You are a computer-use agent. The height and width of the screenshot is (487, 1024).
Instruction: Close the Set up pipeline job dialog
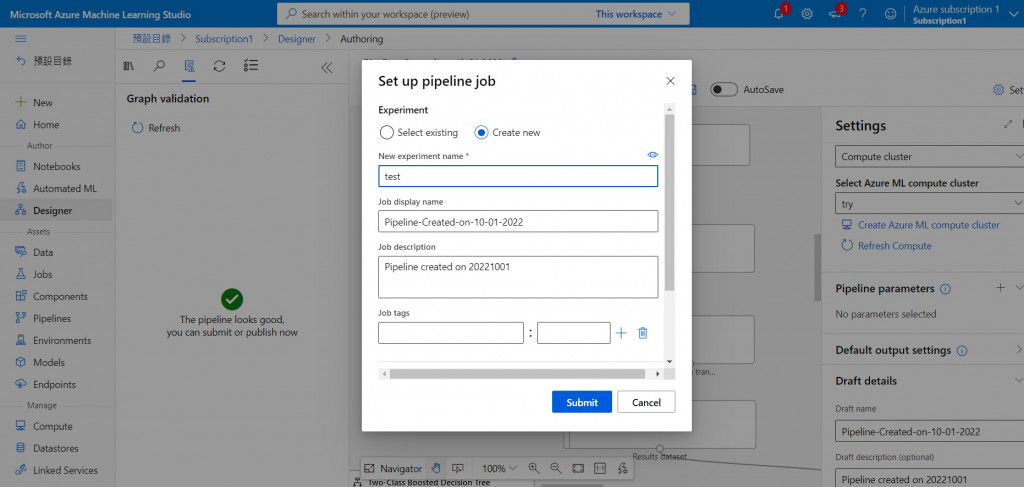670,81
